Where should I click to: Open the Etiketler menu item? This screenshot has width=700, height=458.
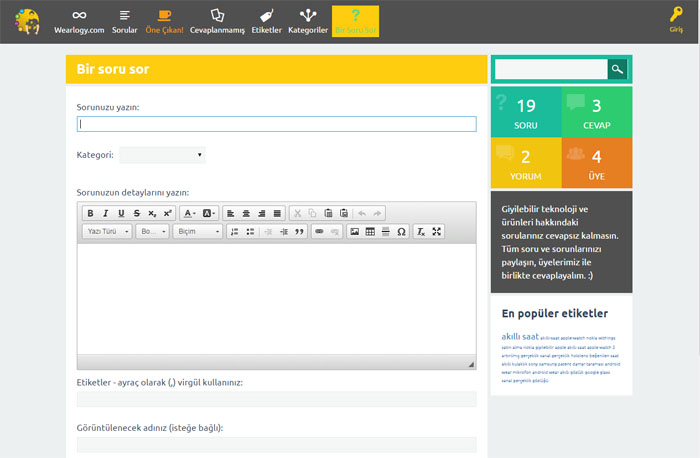pos(266,21)
